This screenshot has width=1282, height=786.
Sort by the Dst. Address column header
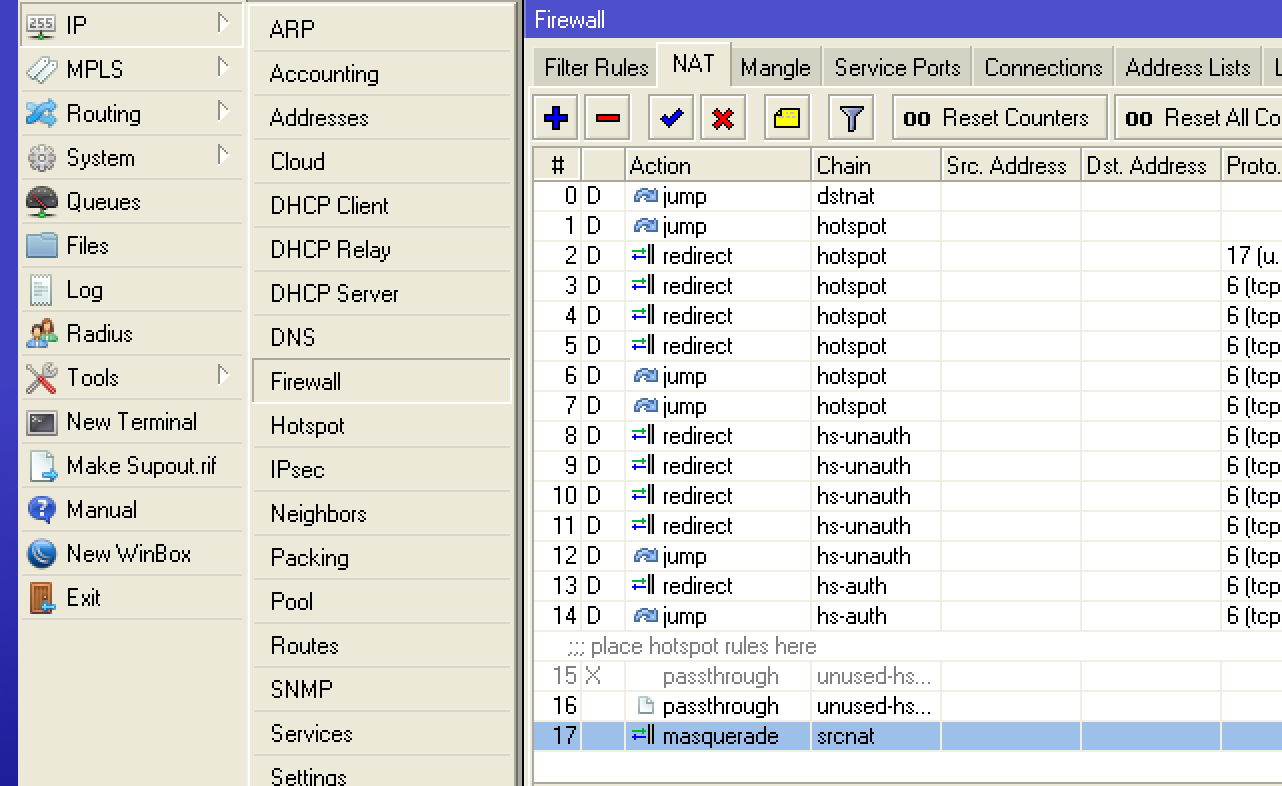coord(1151,166)
